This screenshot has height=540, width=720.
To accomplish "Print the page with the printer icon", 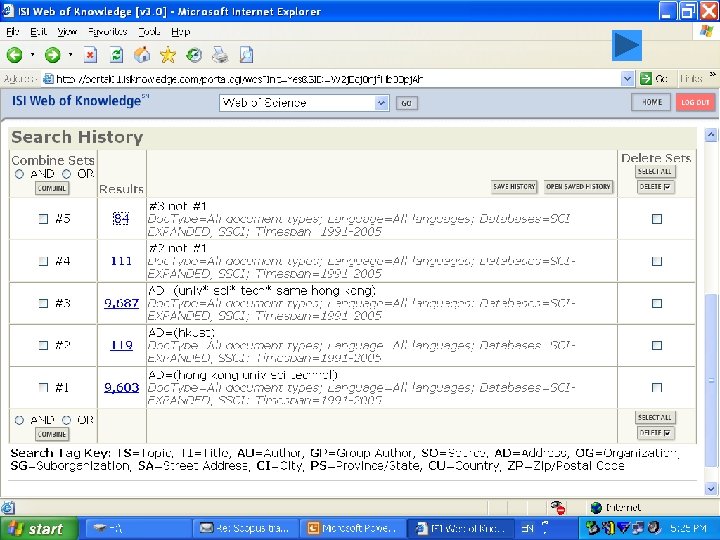I will pyautogui.click(x=220, y=55).
